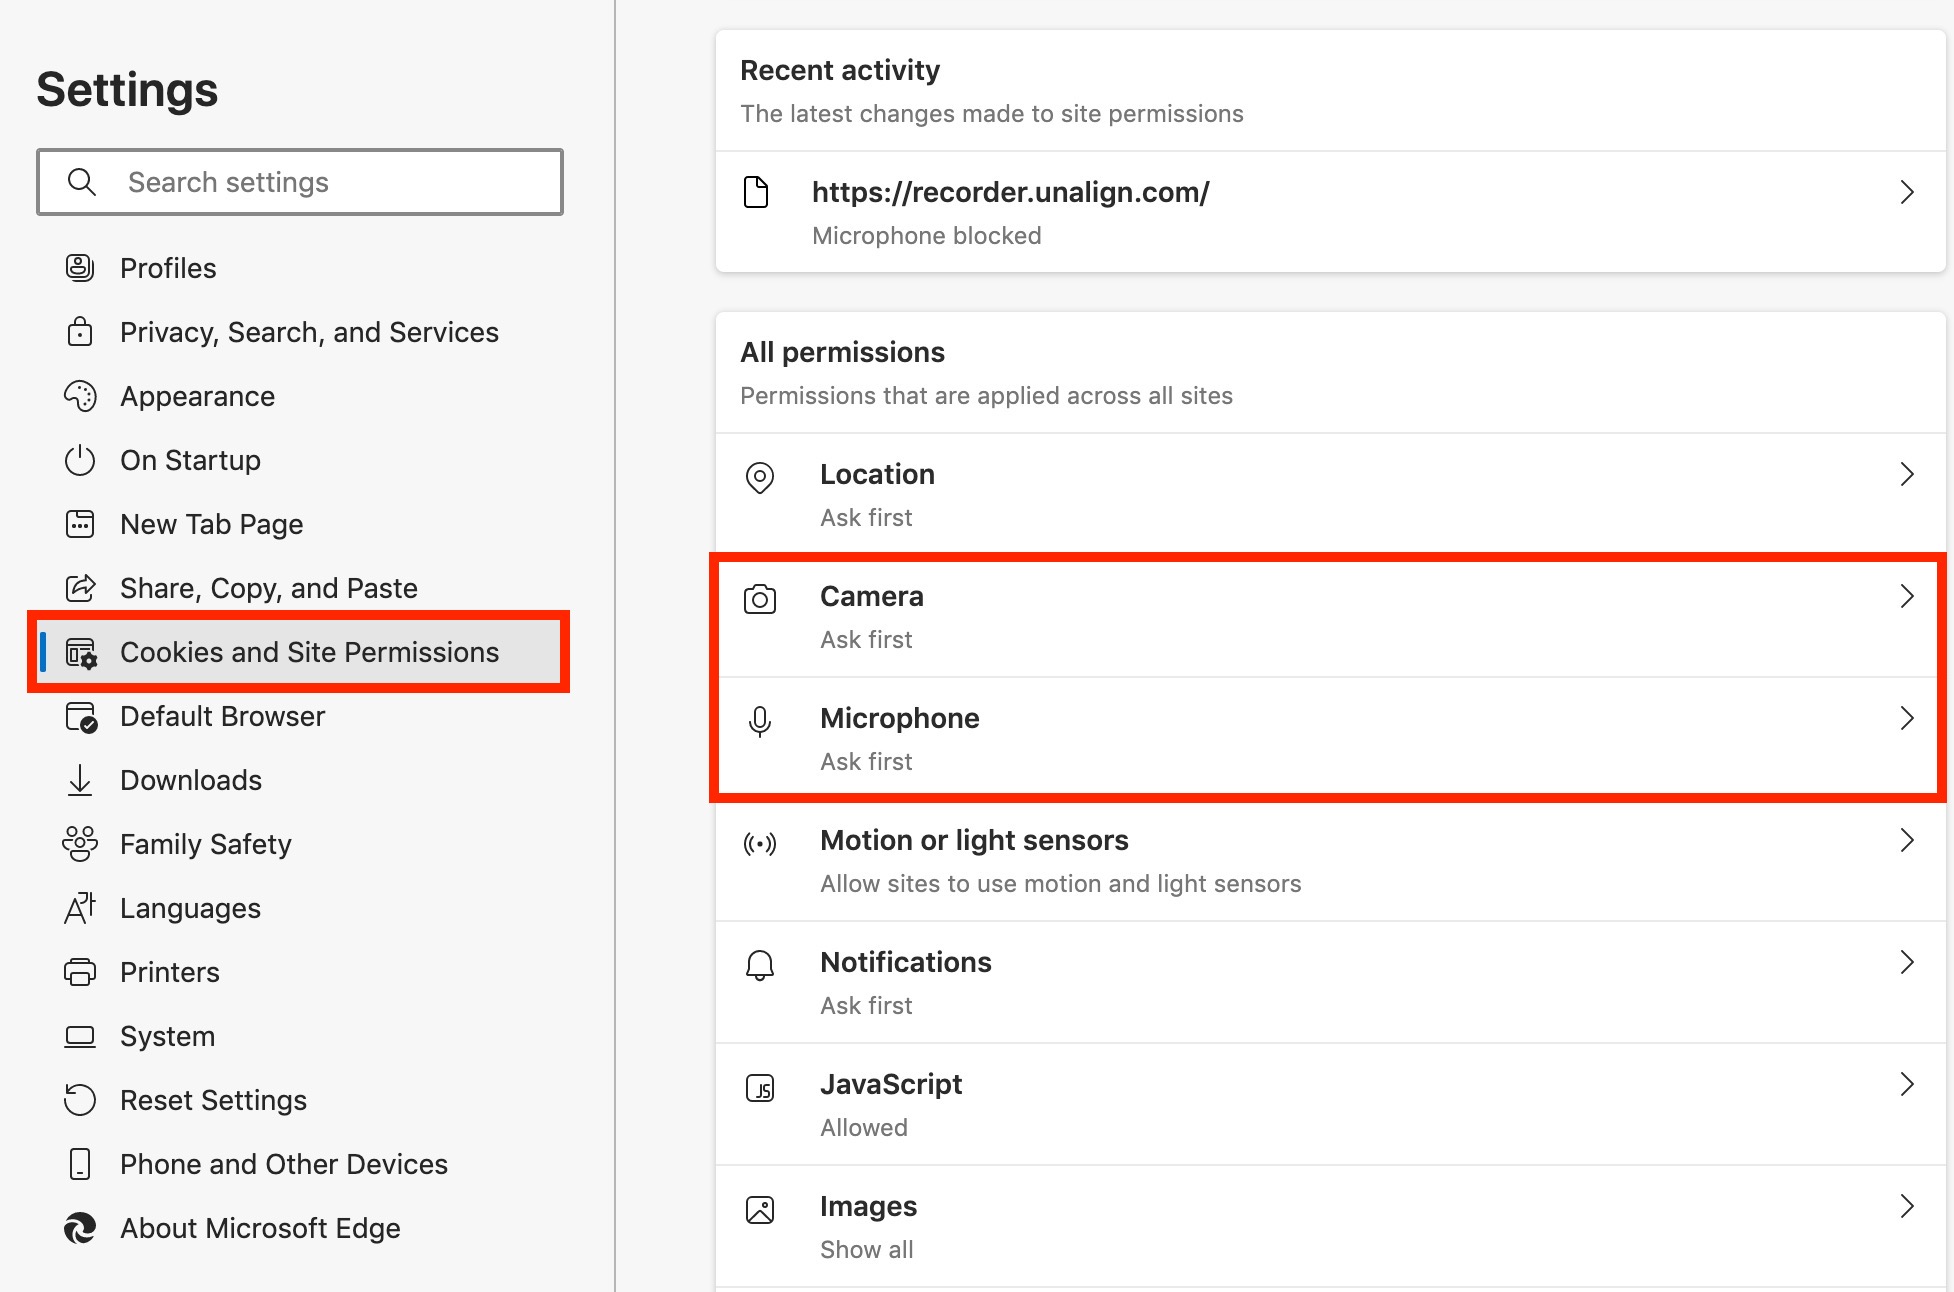1954x1292 pixels.
Task: Expand the Camera permission chevron
Action: point(1907,596)
